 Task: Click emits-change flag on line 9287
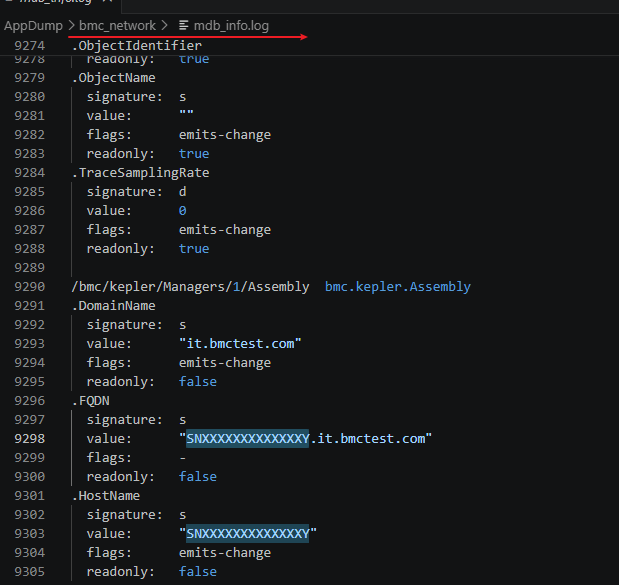(x=225, y=230)
